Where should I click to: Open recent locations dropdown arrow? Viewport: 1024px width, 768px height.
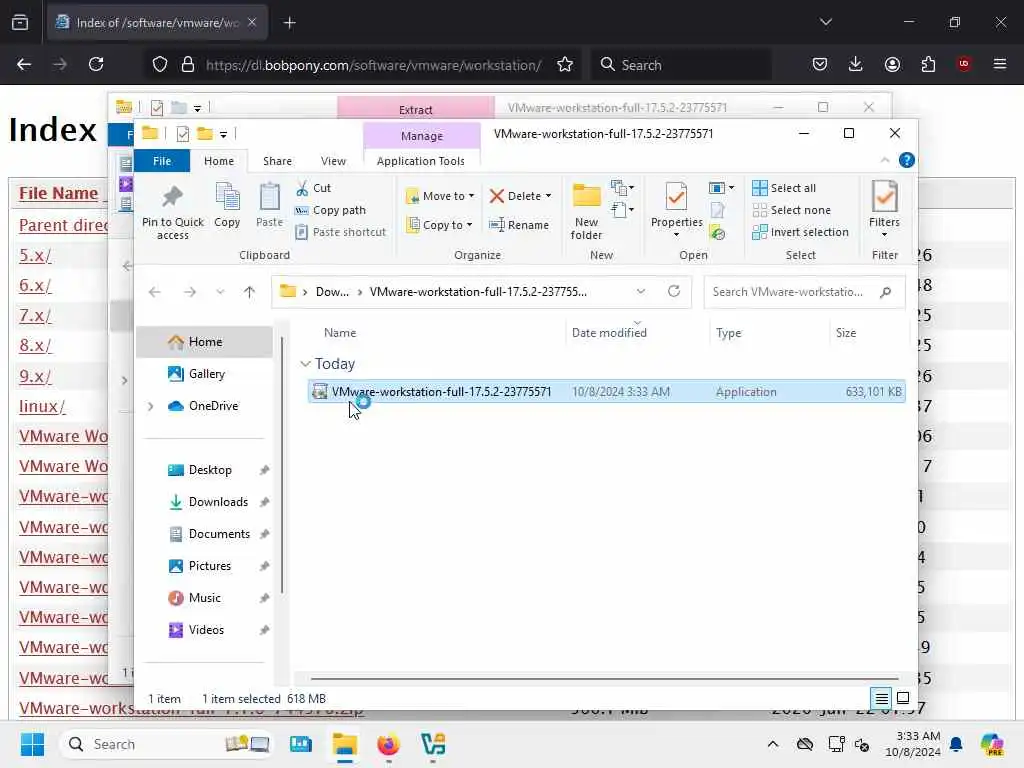[x=220, y=292]
